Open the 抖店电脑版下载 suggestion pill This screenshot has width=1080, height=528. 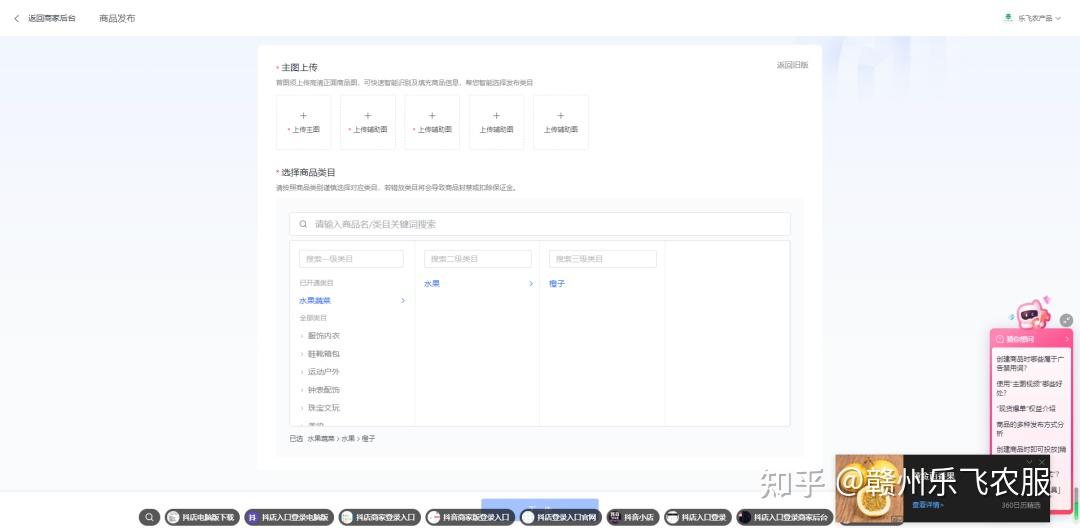pos(202,517)
